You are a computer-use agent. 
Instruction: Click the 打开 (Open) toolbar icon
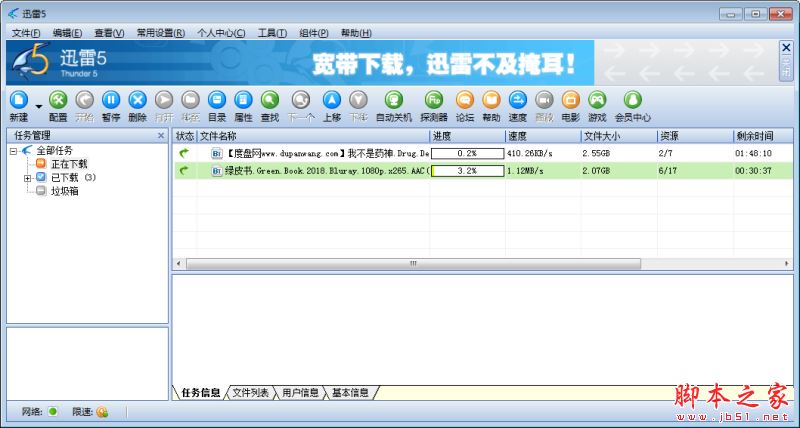click(x=164, y=100)
